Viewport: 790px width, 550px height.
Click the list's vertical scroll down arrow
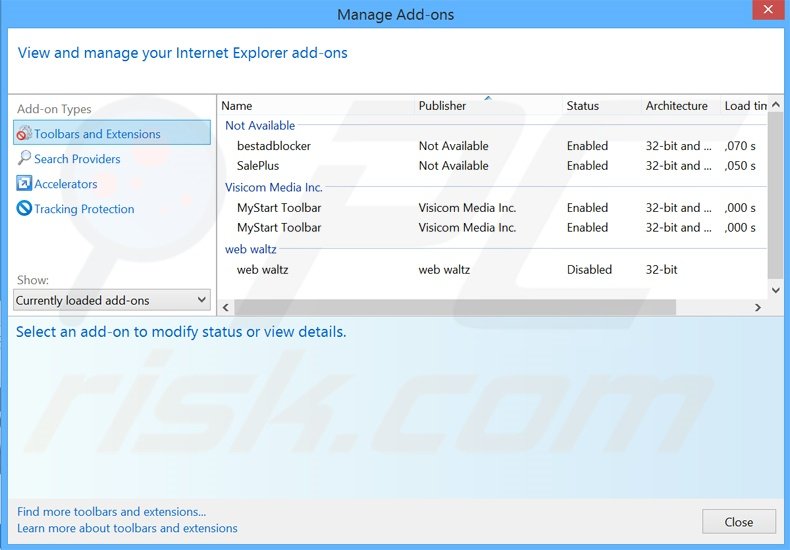(x=776, y=291)
